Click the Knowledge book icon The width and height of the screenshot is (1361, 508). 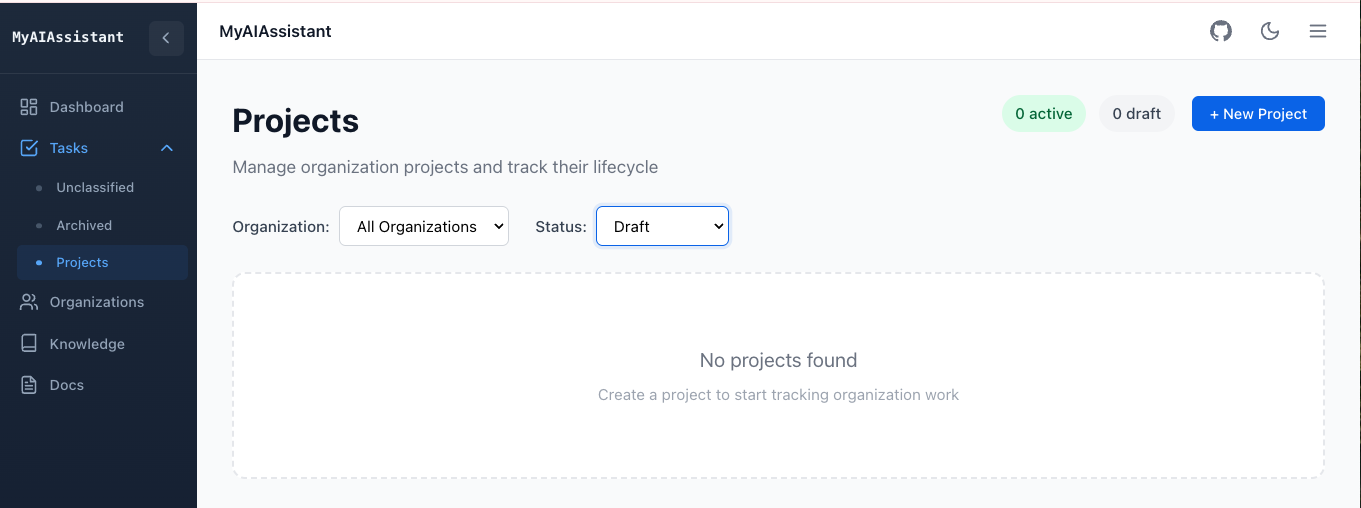(x=29, y=344)
